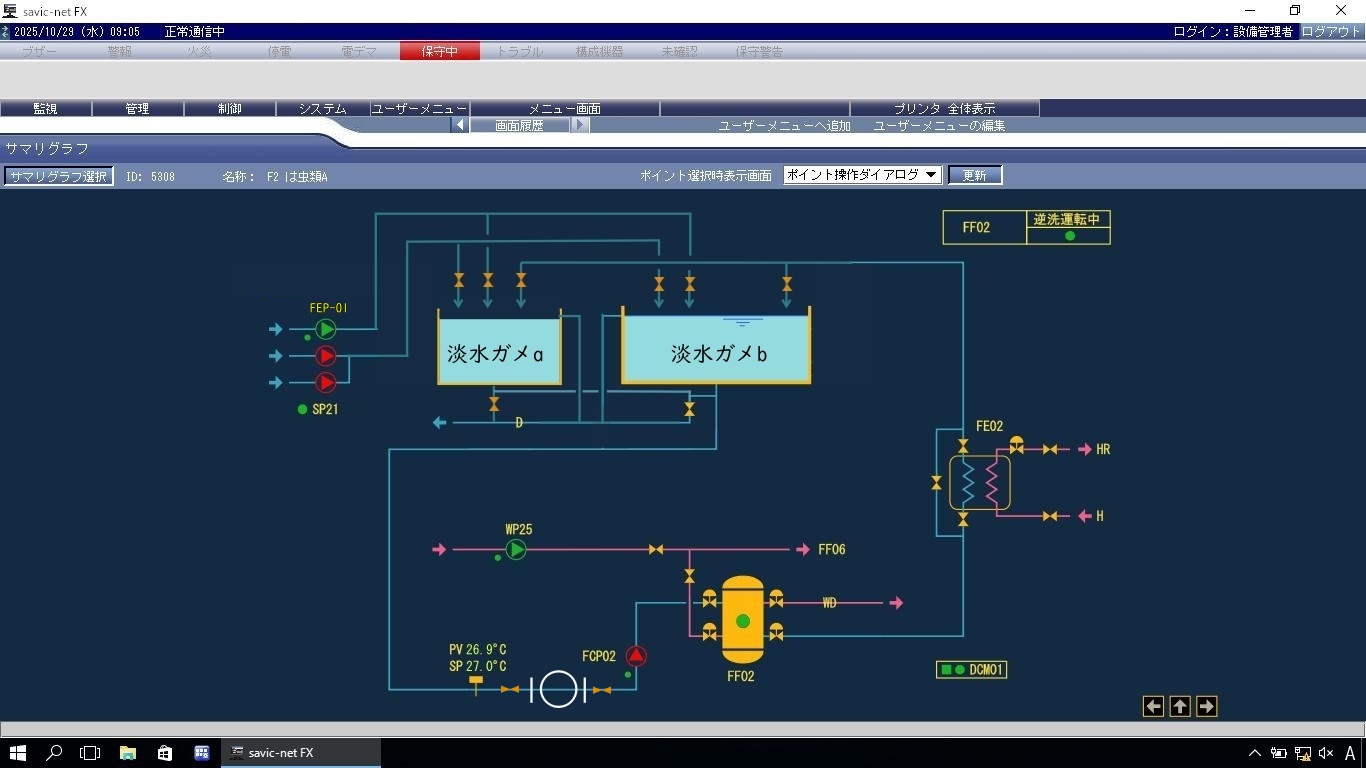Screen dimensions: 1366x768
Task: Mute sound via the taskbar speaker icon
Action: click(1326, 753)
